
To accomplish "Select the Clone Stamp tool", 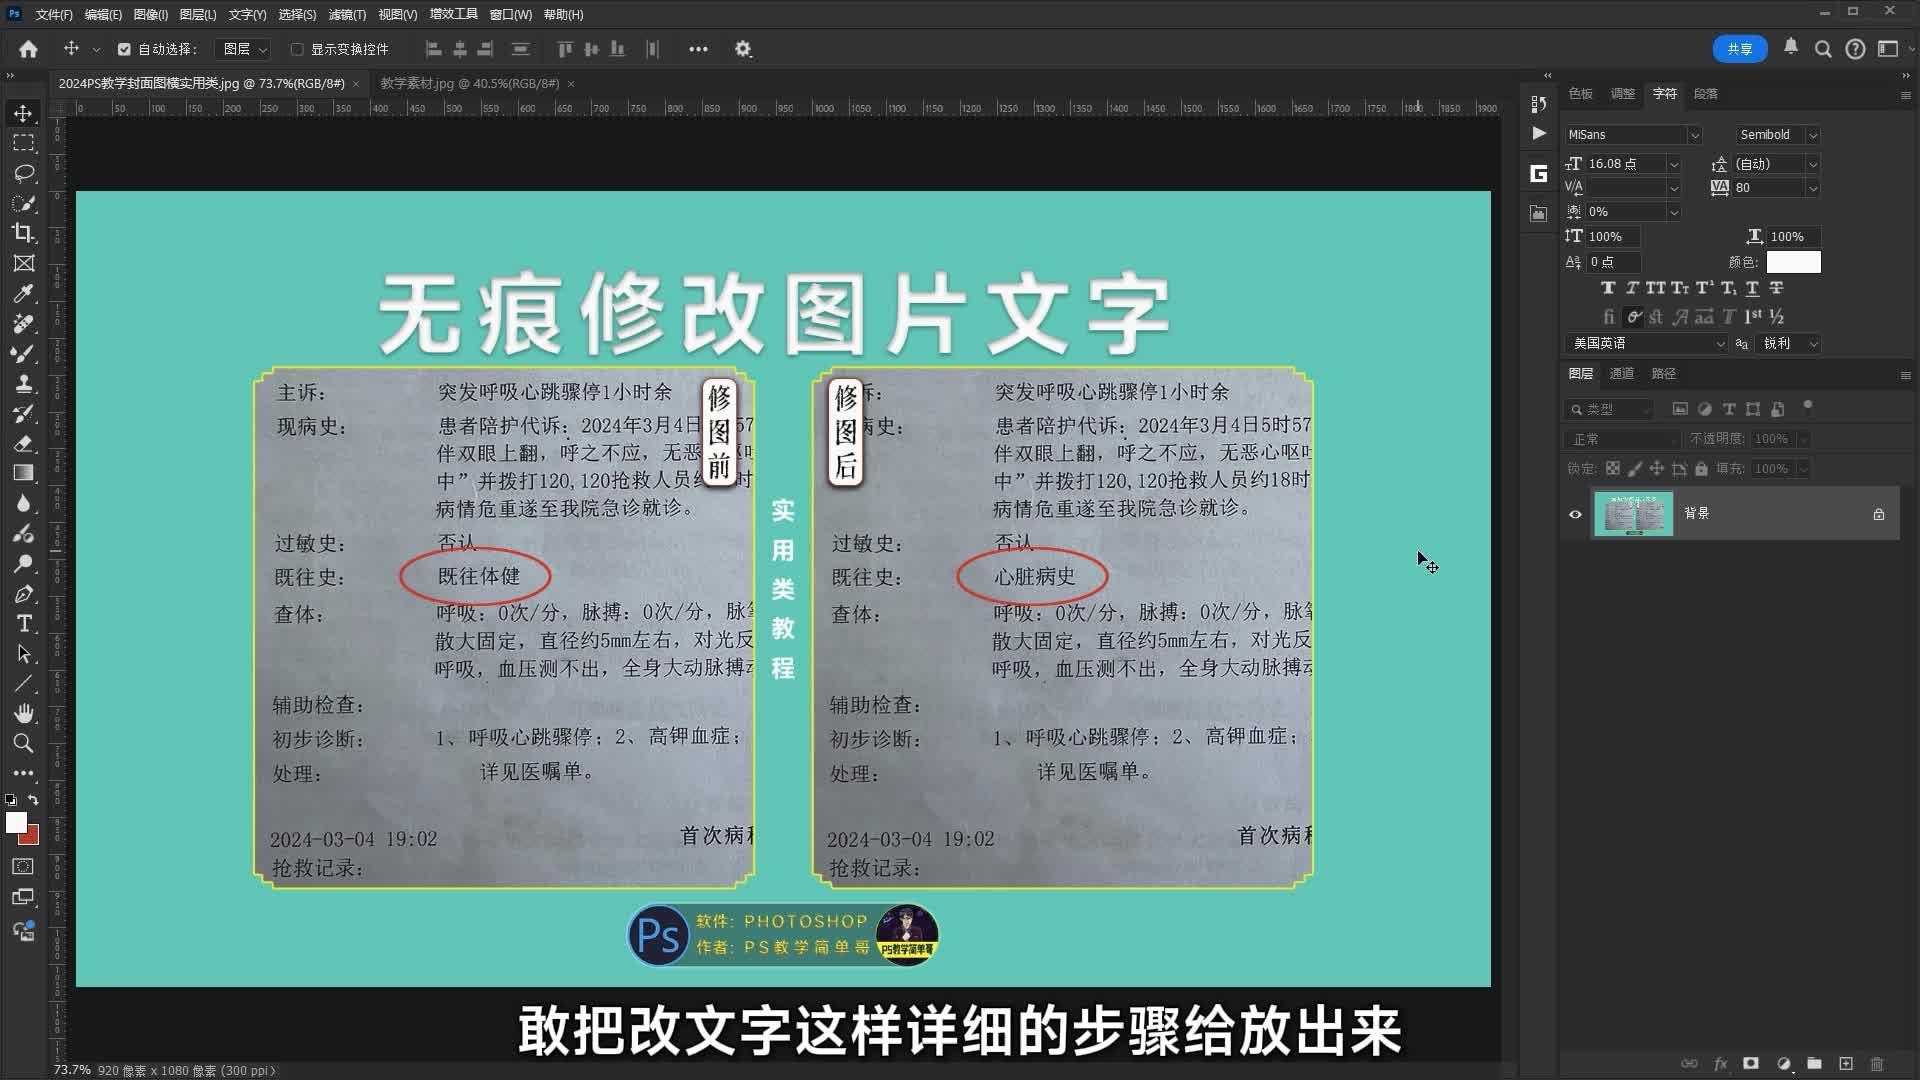I will point(23,383).
